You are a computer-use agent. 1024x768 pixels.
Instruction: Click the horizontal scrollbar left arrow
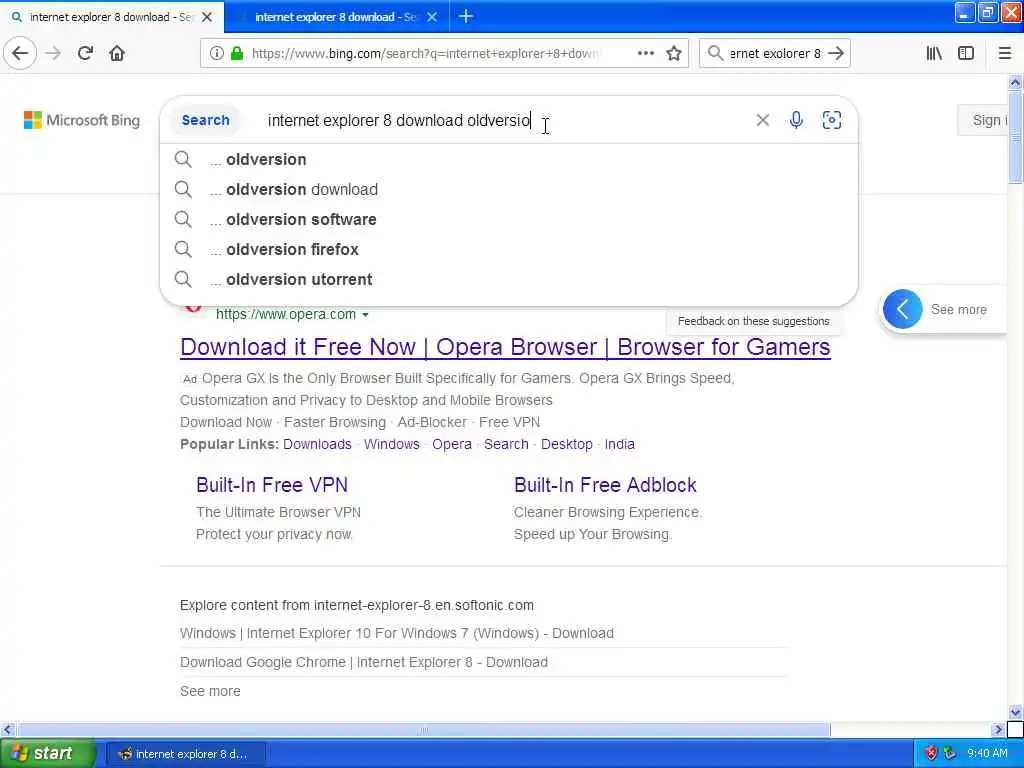7,729
